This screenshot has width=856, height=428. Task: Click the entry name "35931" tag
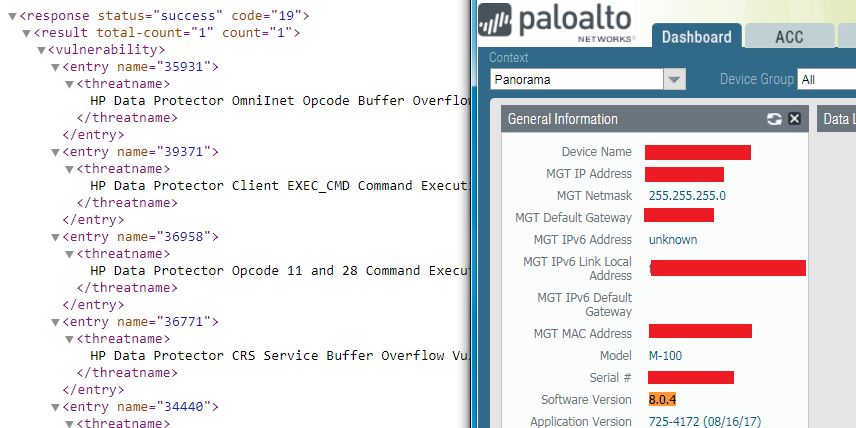pos(140,67)
